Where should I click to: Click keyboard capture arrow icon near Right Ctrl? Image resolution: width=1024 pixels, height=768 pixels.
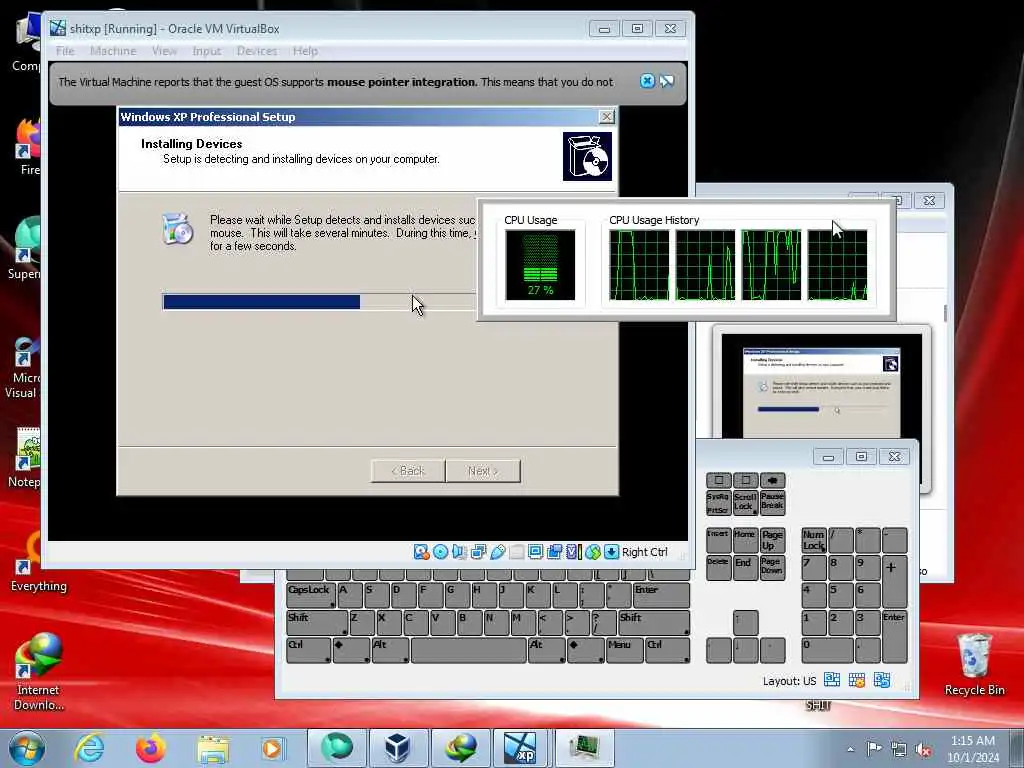[x=611, y=552]
